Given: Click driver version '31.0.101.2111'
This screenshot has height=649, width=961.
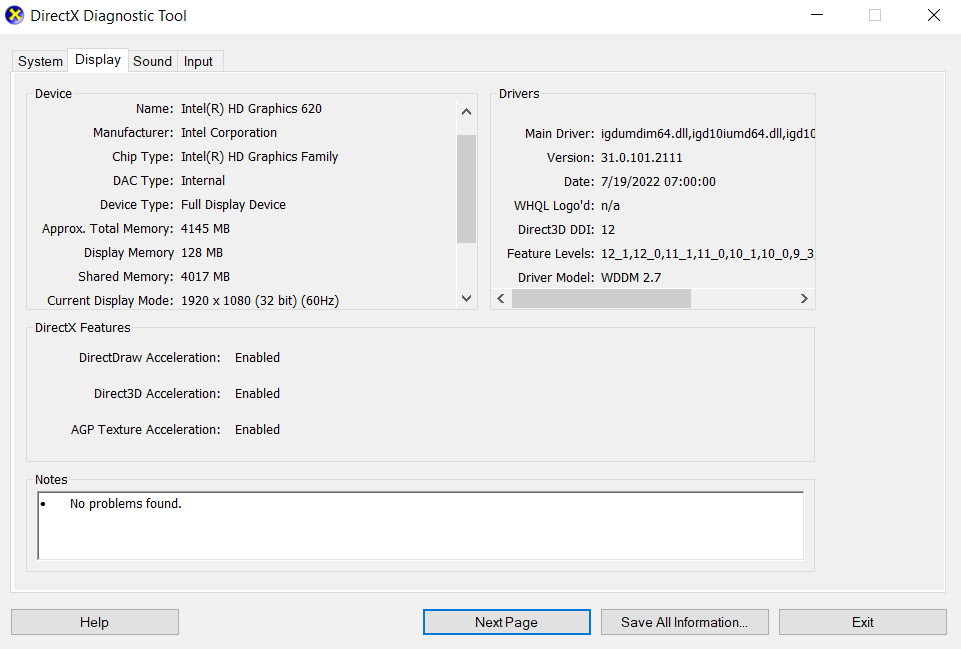Looking at the screenshot, I should pyautogui.click(x=641, y=158).
